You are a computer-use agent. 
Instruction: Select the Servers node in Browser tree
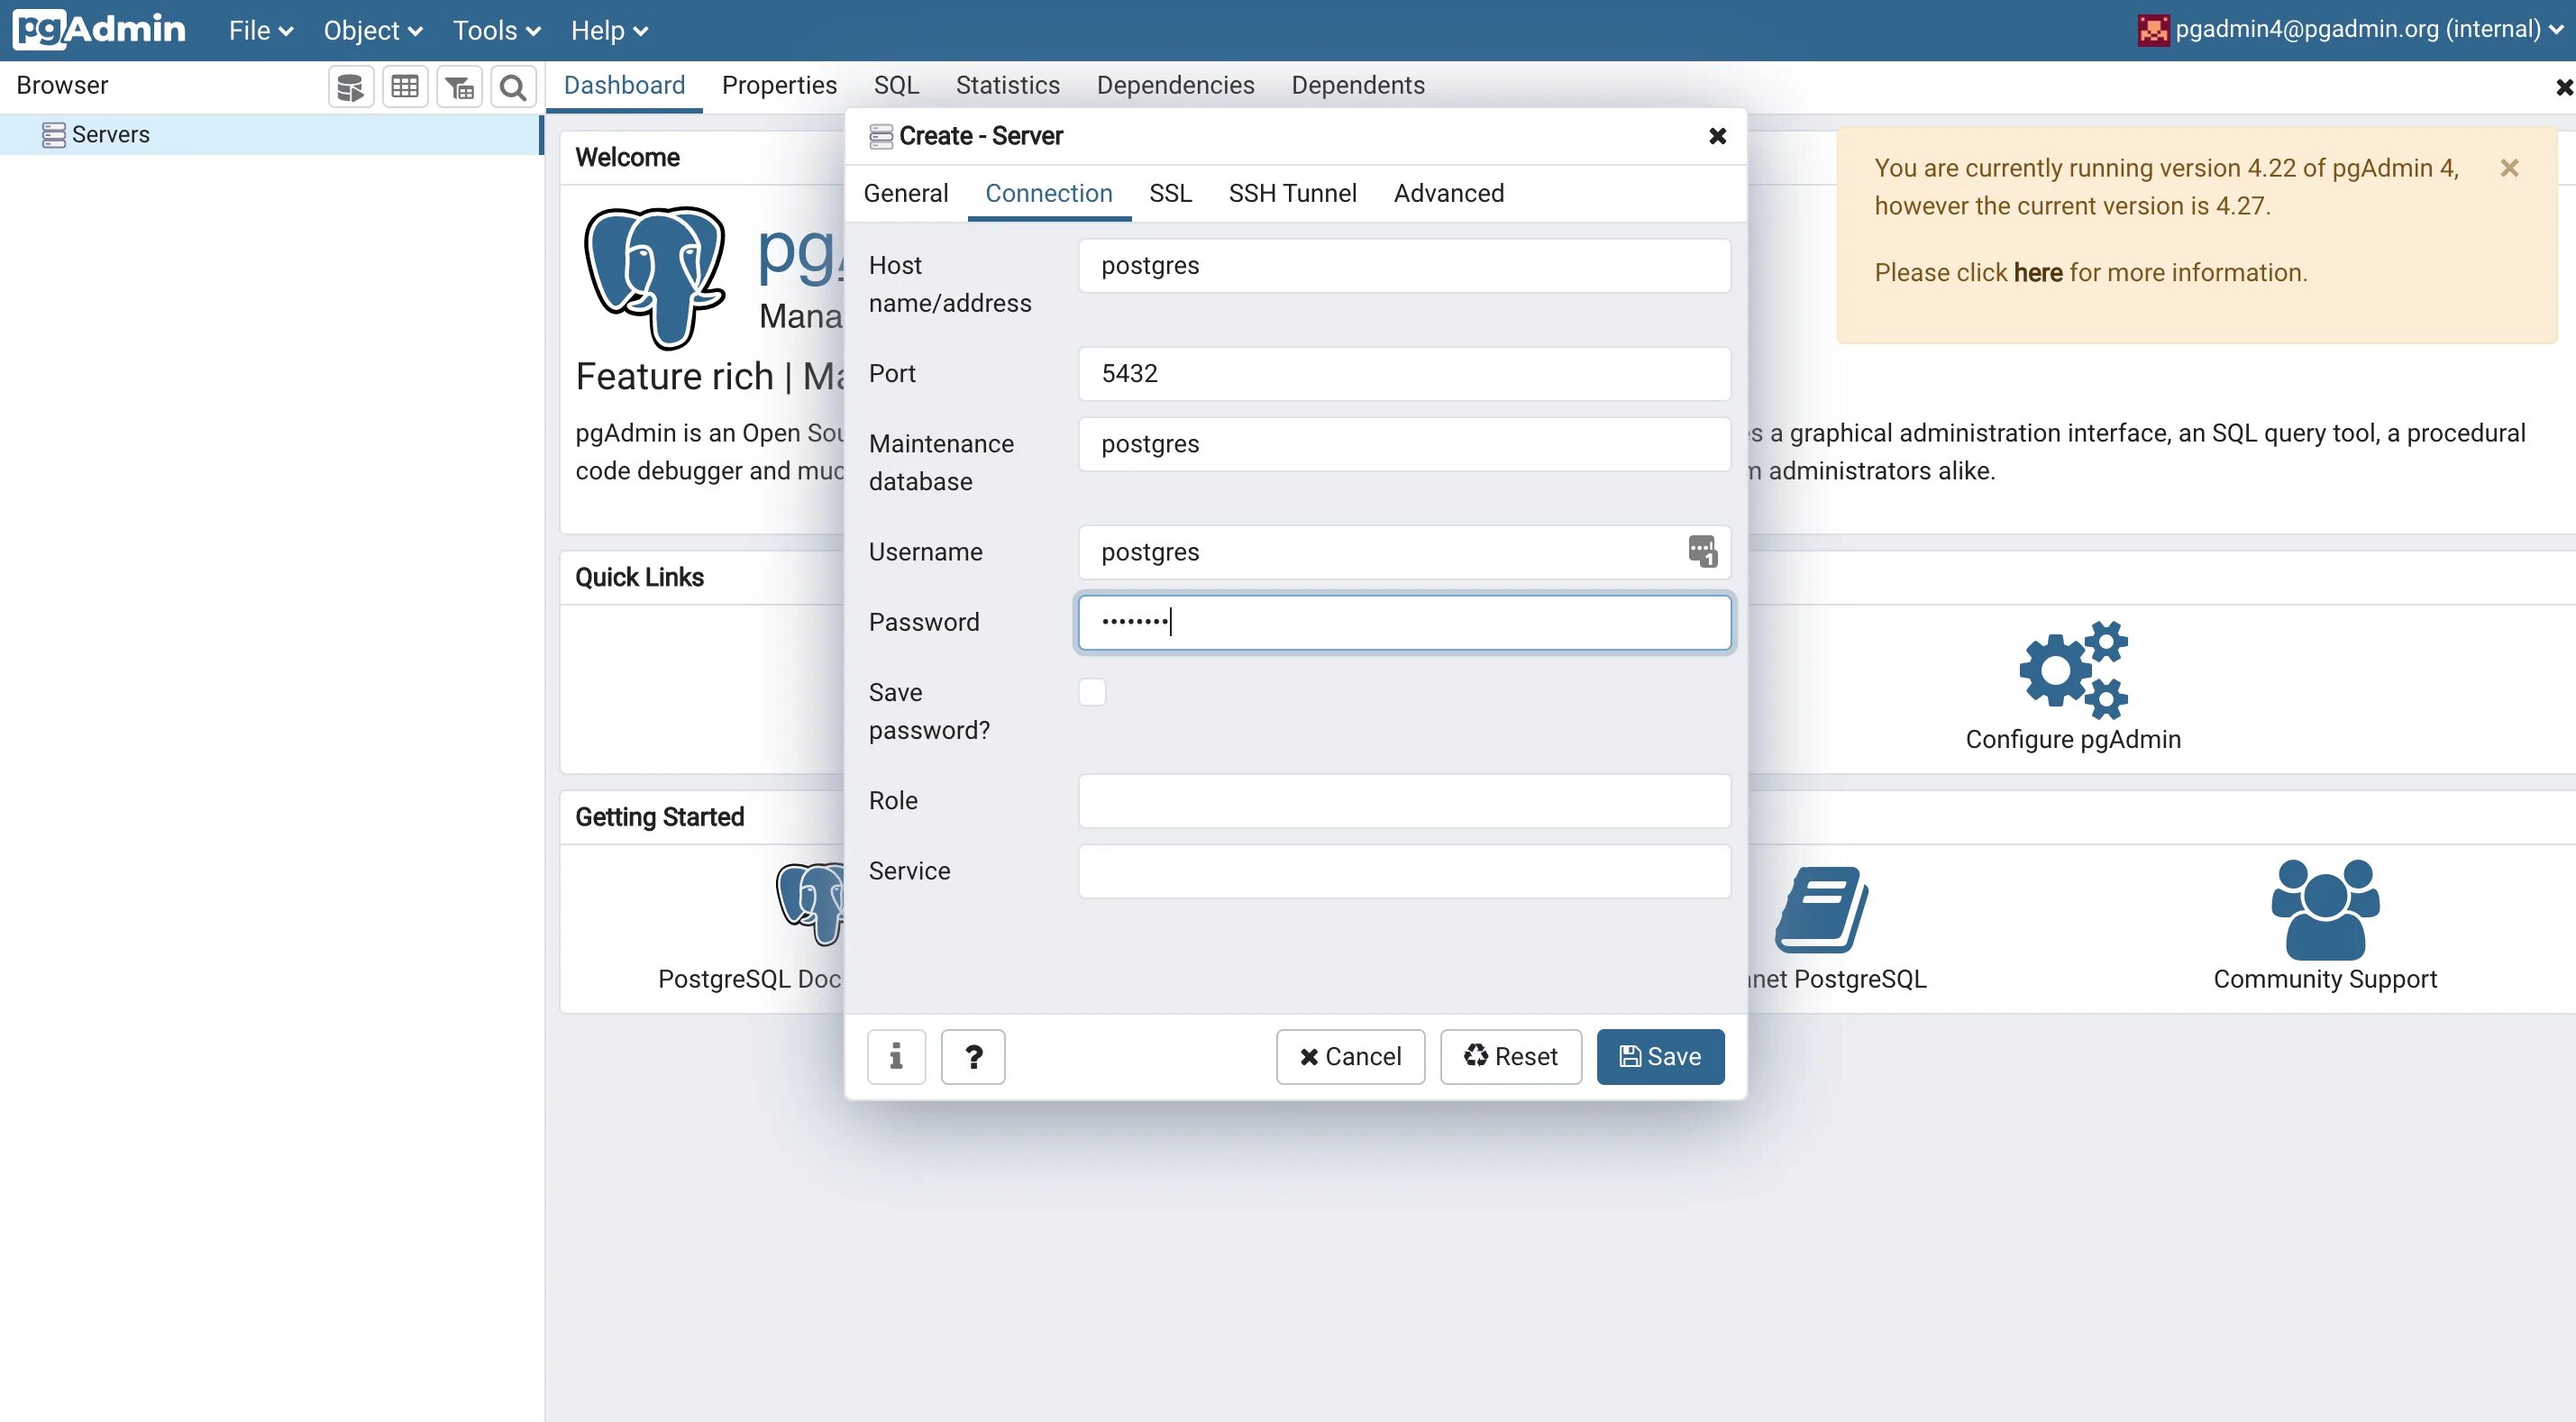(x=110, y=134)
